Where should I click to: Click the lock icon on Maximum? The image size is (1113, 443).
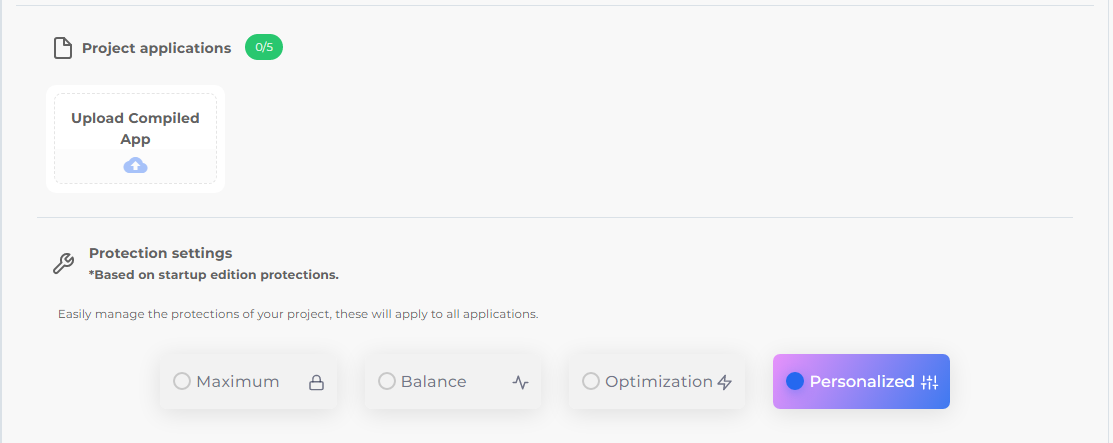coord(316,382)
